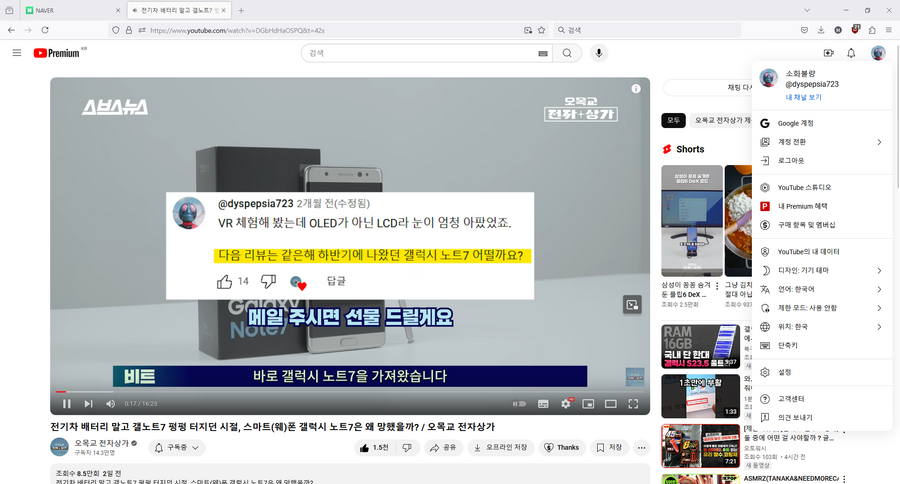Open 고객센터 menu item
The width and height of the screenshot is (900, 484).
pos(821,398)
